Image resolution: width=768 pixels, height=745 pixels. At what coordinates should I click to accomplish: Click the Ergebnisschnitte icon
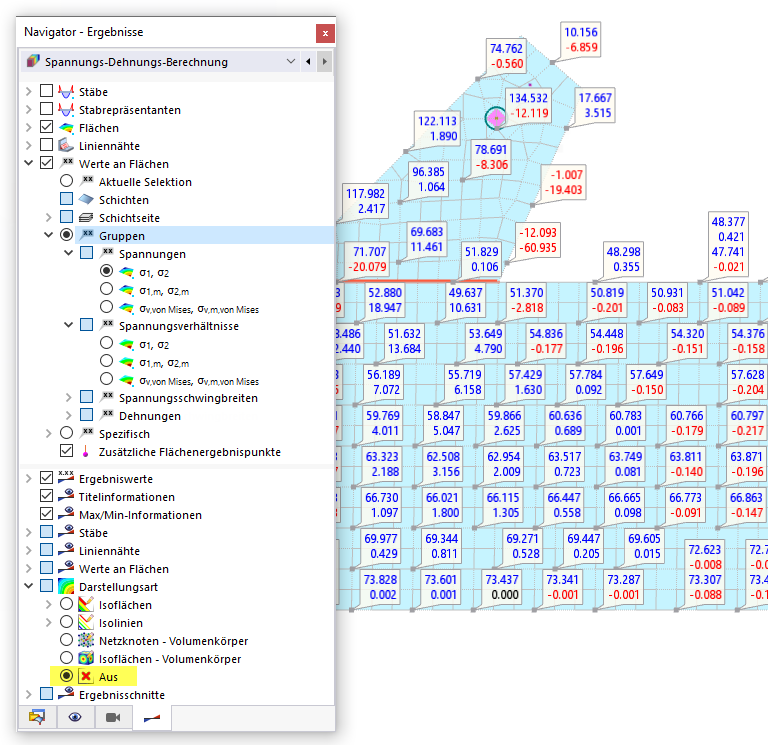click(66, 694)
